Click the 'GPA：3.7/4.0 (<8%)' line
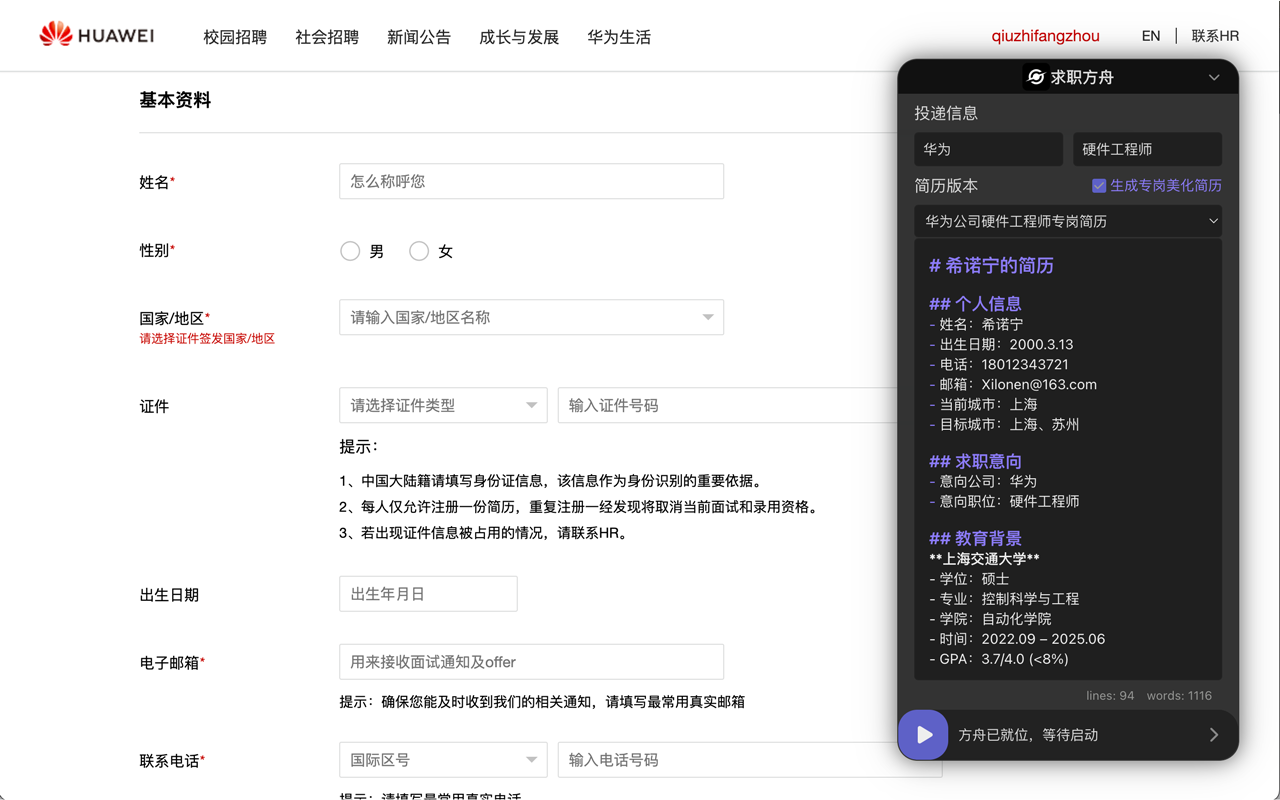The image size is (1280, 800). tap(999, 659)
